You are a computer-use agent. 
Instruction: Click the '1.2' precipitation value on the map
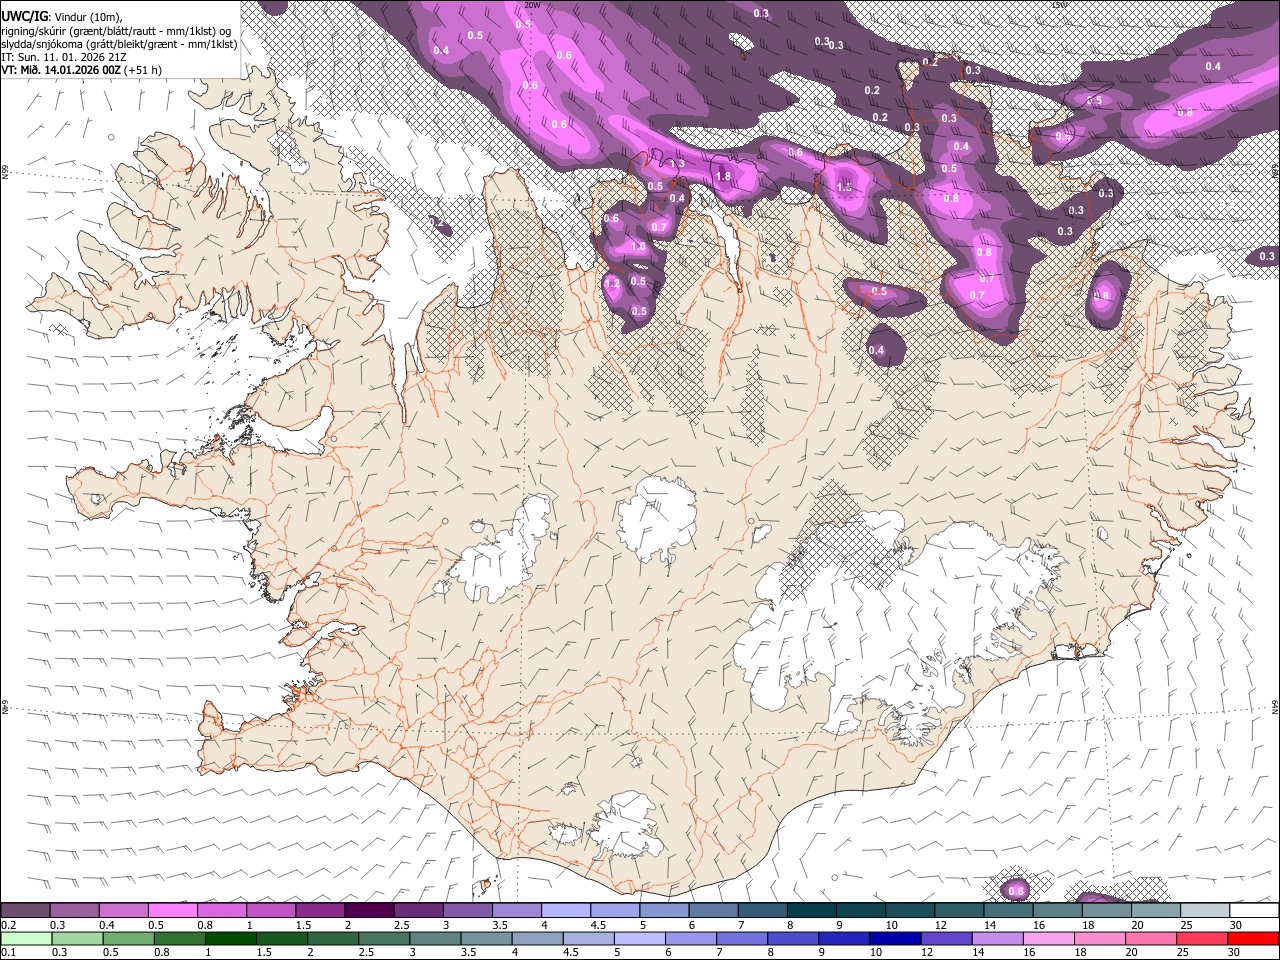tap(613, 284)
